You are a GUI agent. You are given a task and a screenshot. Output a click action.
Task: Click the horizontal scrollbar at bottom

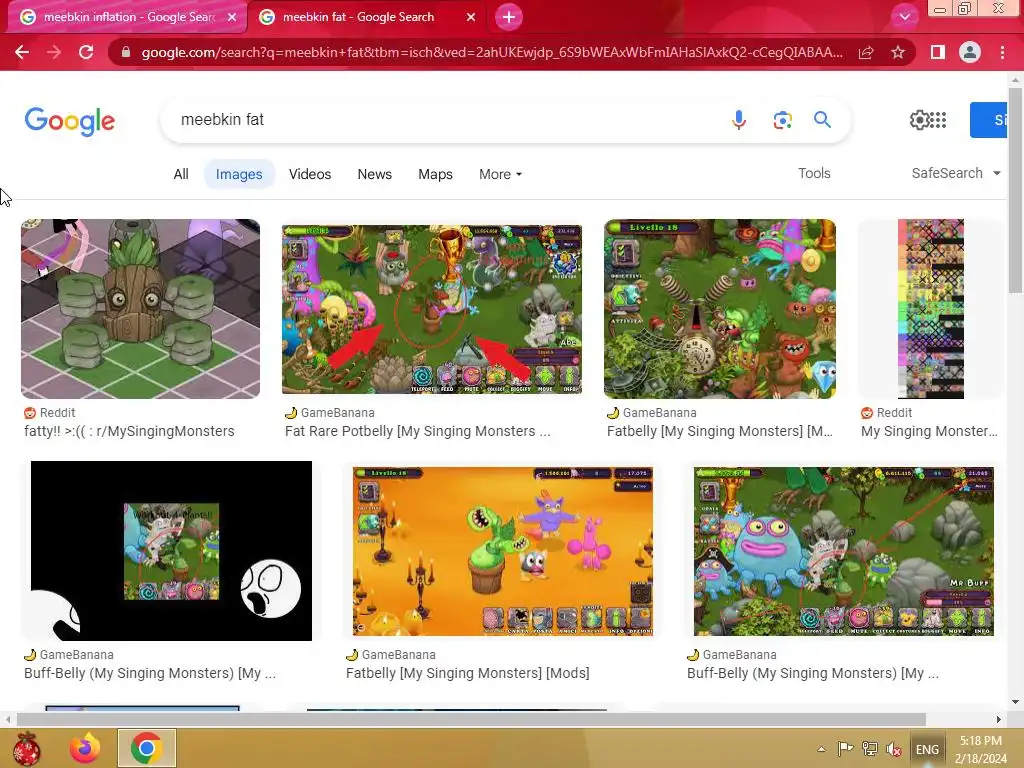pos(471,719)
